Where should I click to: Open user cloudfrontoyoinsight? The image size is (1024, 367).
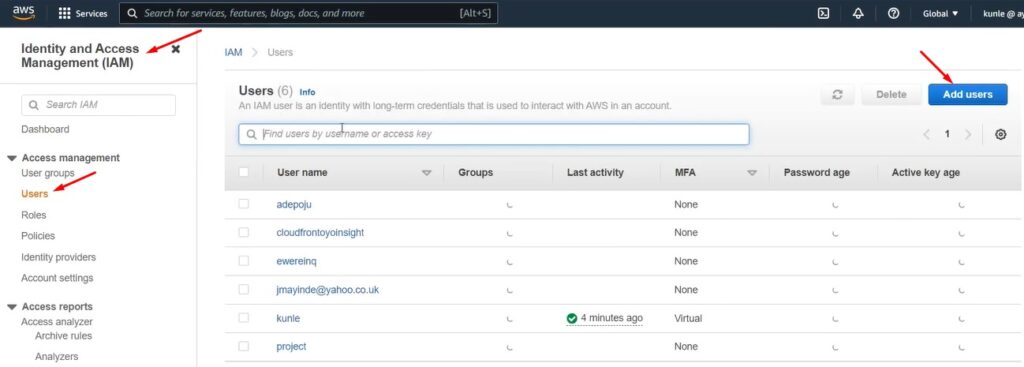pyautogui.click(x=320, y=232)
